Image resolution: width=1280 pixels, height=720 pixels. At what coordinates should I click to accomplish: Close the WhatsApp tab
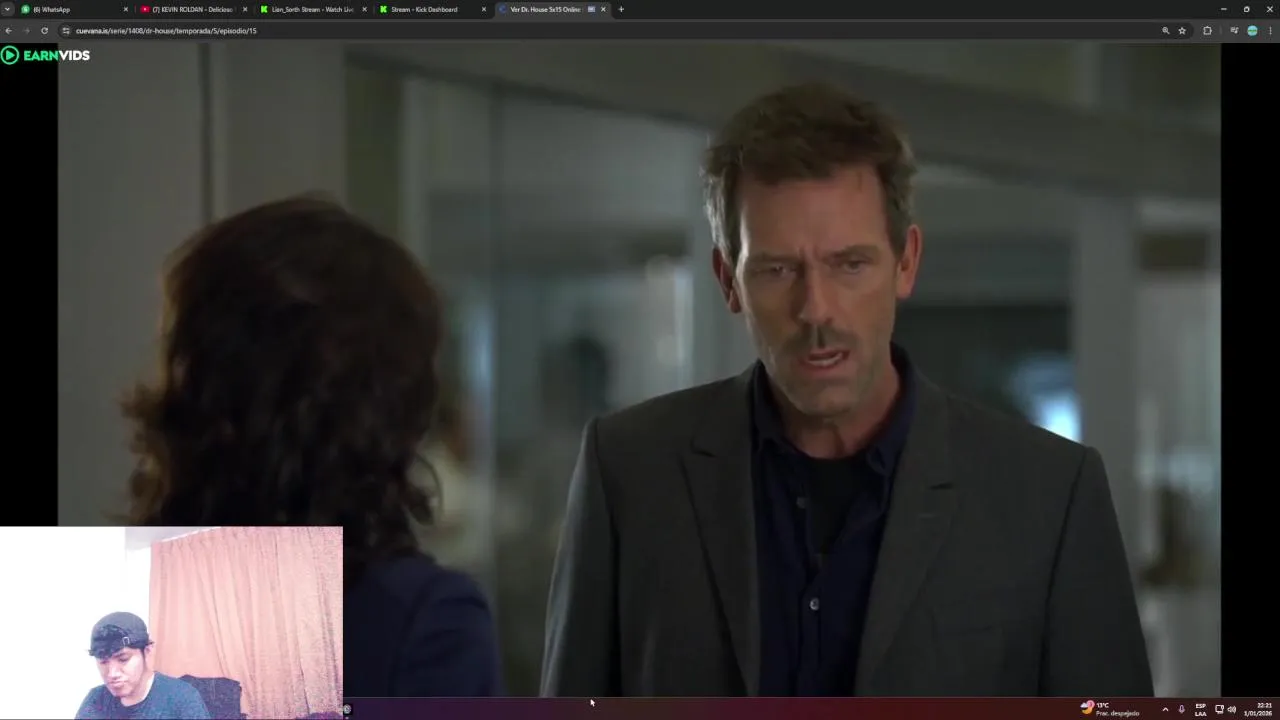coord(126,9)
